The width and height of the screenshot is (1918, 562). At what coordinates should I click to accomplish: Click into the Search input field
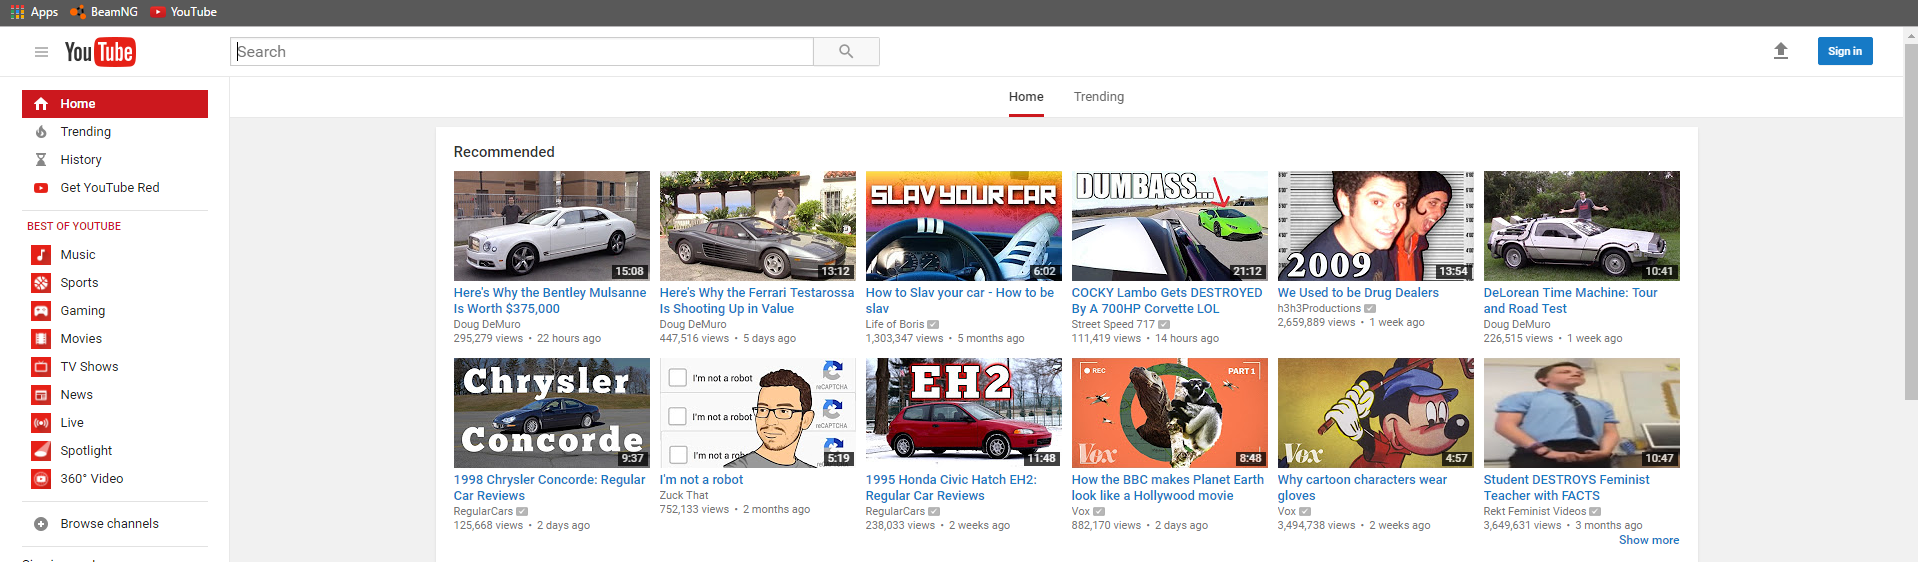tap(522, 52)
